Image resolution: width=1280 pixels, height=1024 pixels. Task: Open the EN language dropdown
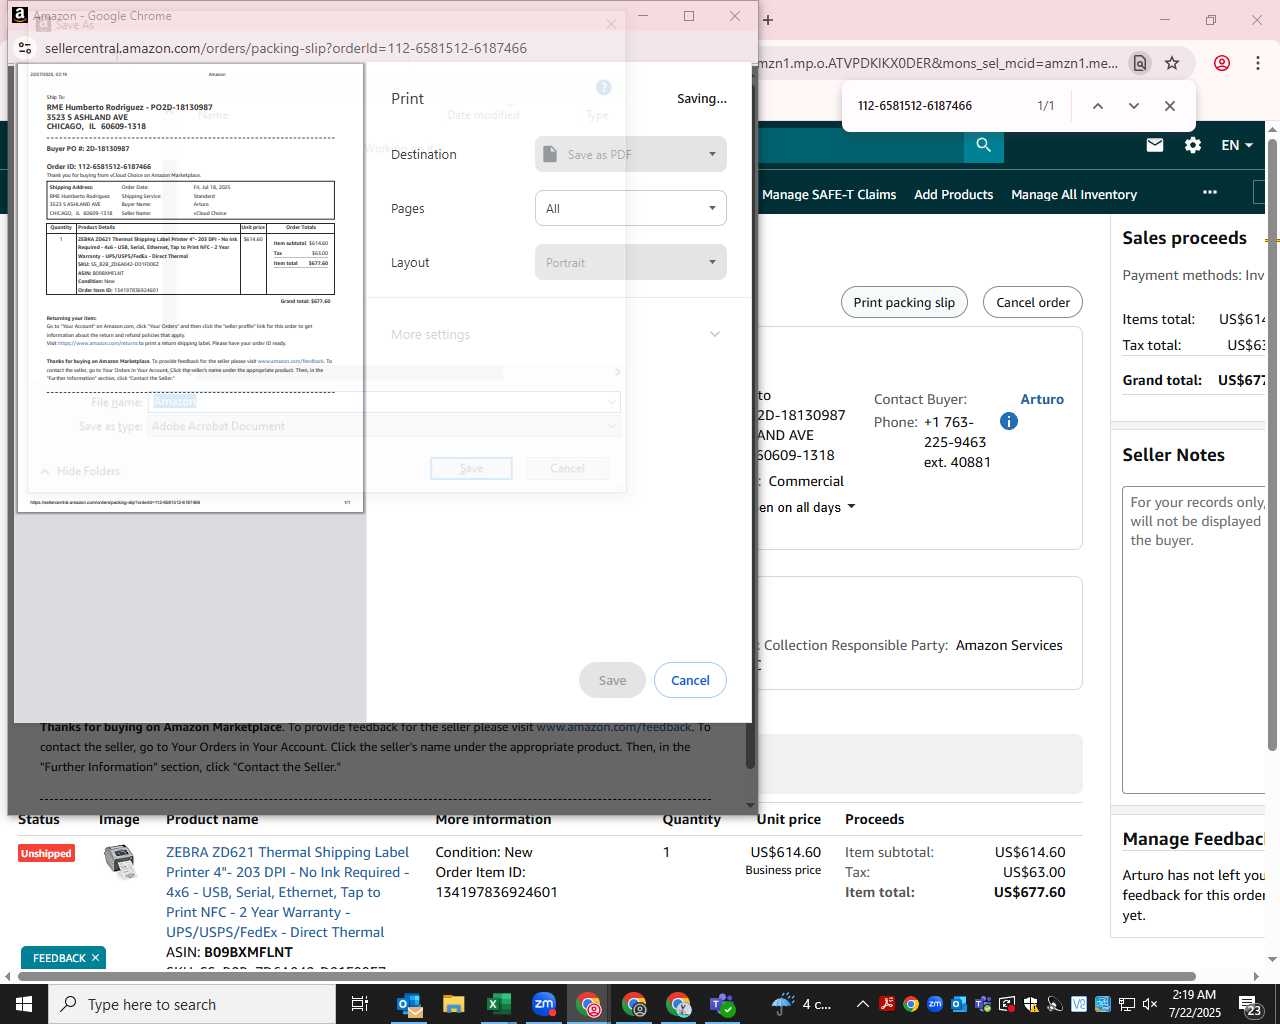pyautogui.click(x=1237, y=145)
